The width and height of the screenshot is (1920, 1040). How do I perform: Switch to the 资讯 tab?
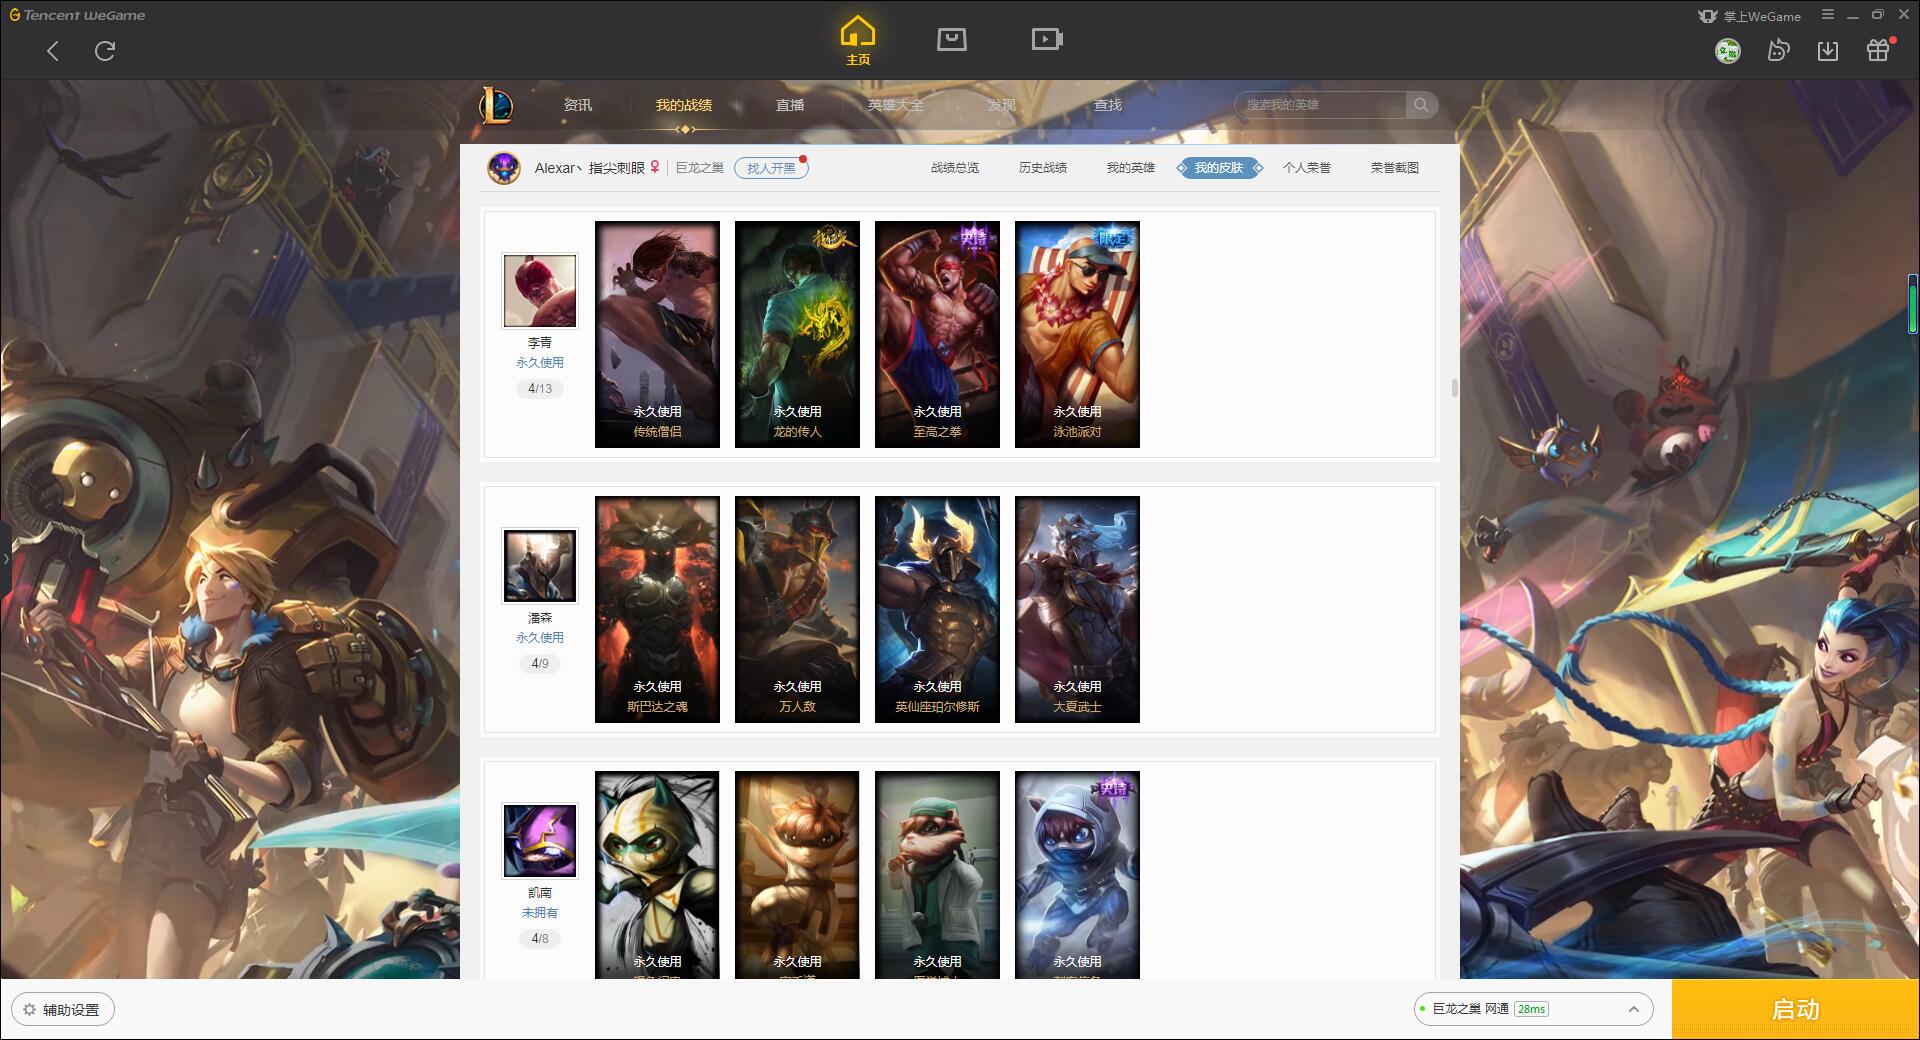(578, 105)
